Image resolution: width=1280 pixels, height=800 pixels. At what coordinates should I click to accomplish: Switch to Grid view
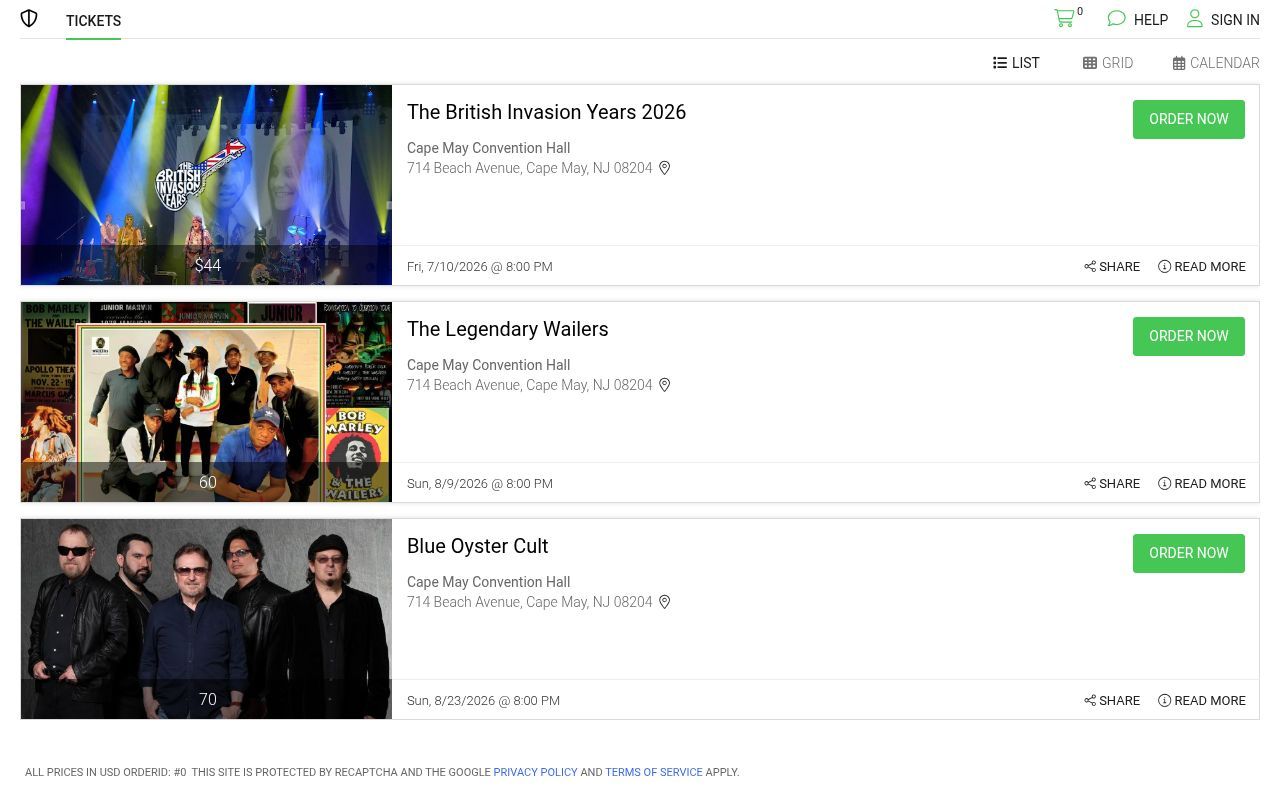click(x=1108, y=63)
